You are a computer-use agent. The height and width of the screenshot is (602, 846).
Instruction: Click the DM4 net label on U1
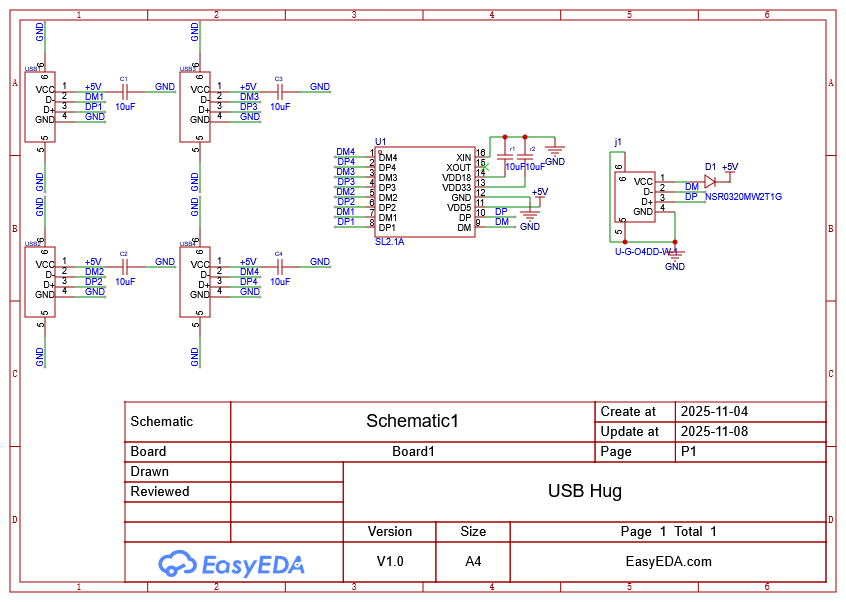pos(348,150)
